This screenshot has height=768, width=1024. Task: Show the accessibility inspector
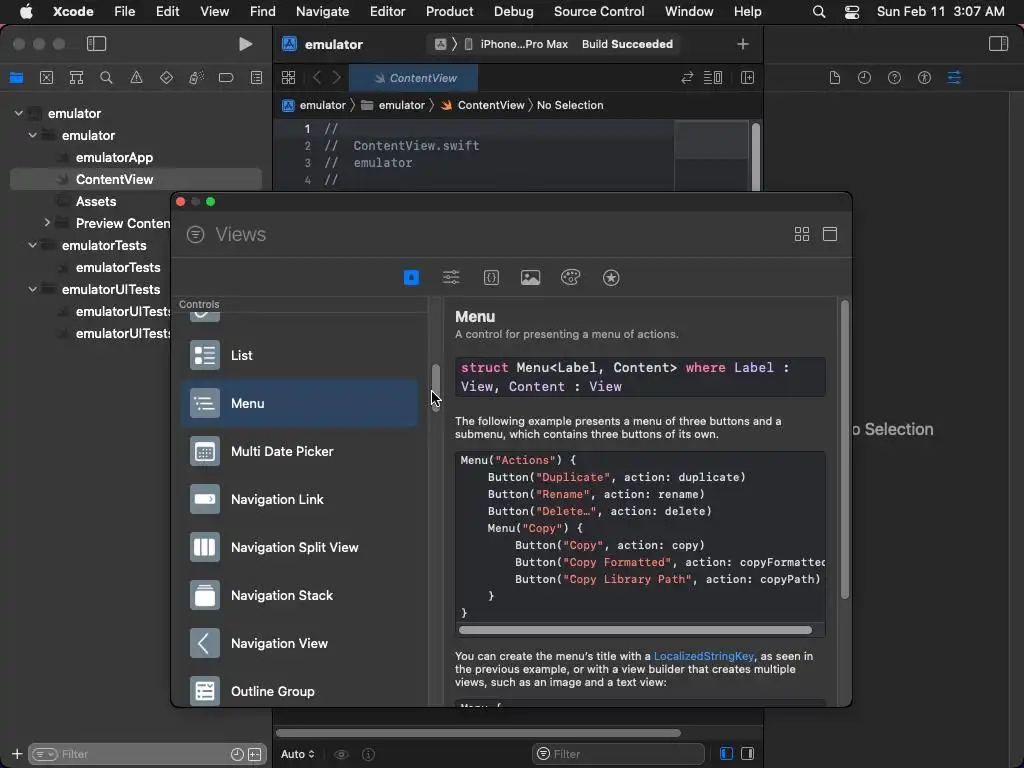click(924, 78)
